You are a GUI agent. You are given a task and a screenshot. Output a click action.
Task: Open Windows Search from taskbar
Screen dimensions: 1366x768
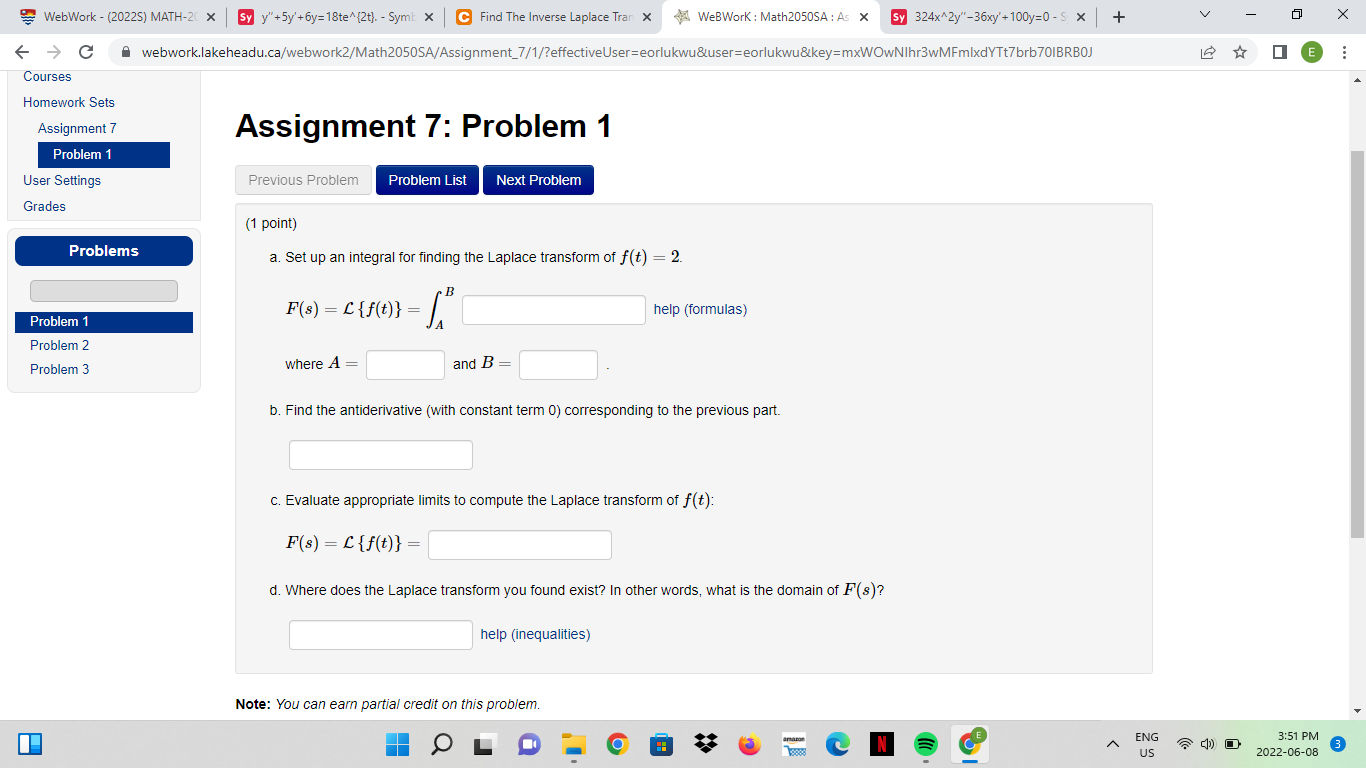click(442, 744)
